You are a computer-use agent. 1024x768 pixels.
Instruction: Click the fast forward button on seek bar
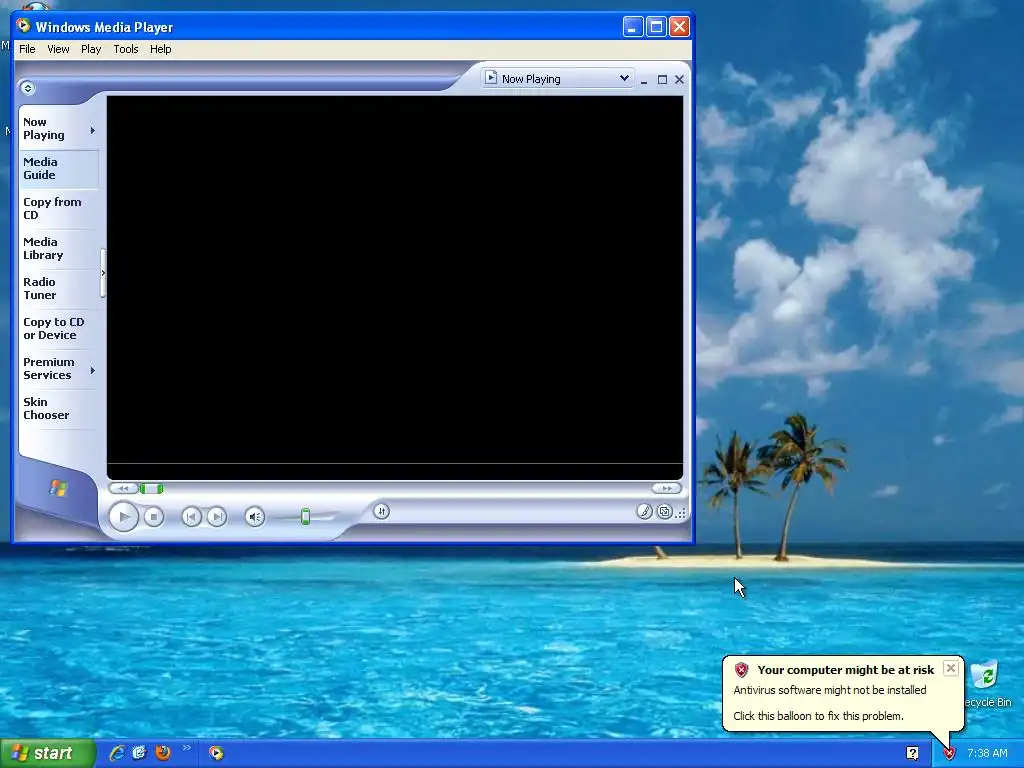coord(666,488)
